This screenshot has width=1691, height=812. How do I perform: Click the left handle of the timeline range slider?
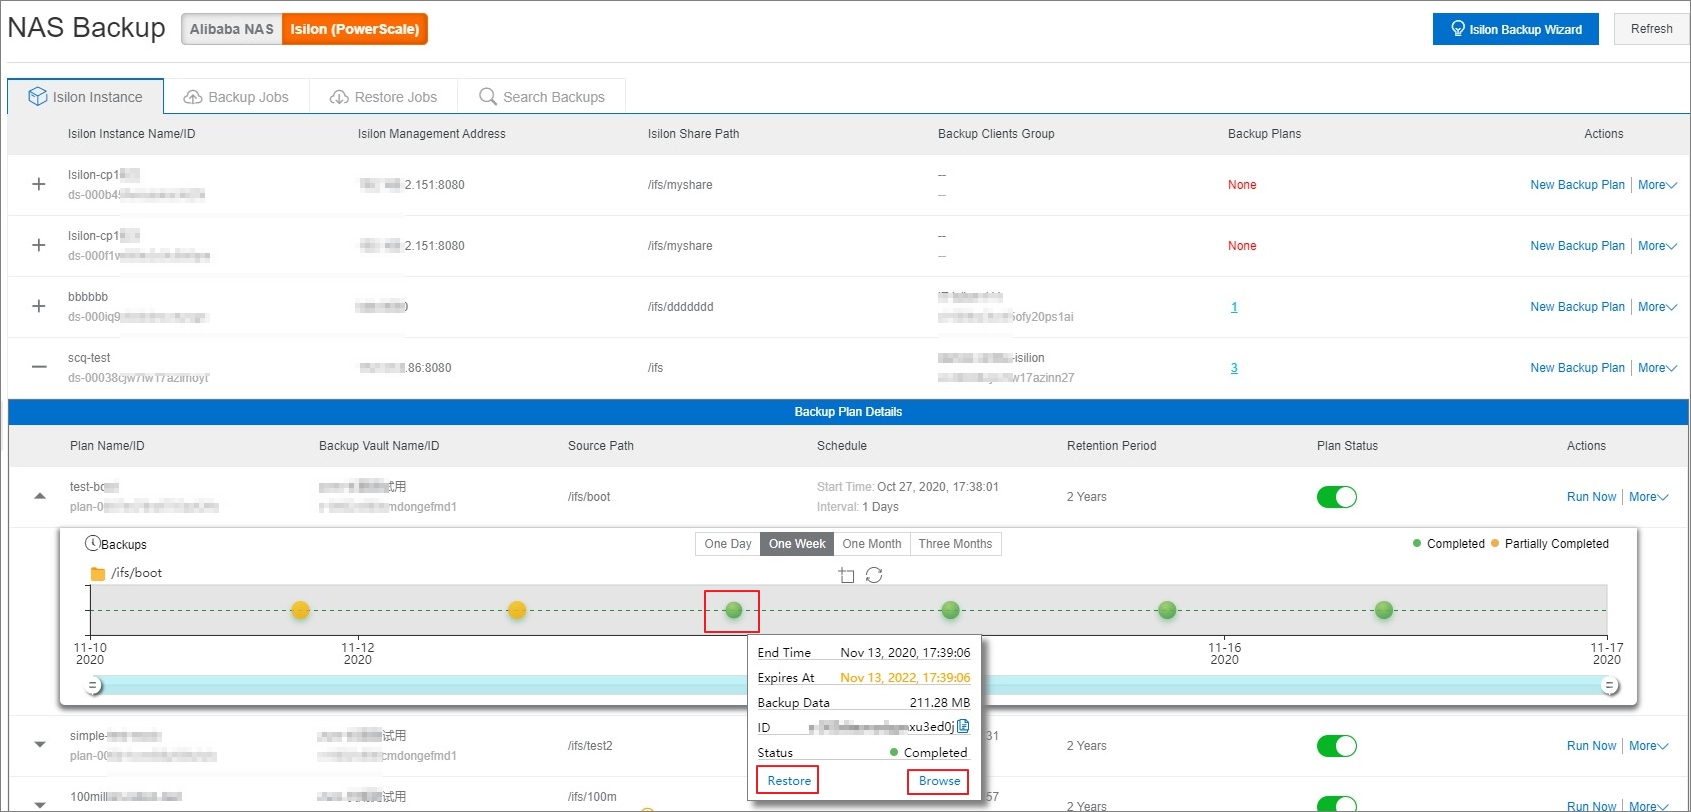pos(94,686)
